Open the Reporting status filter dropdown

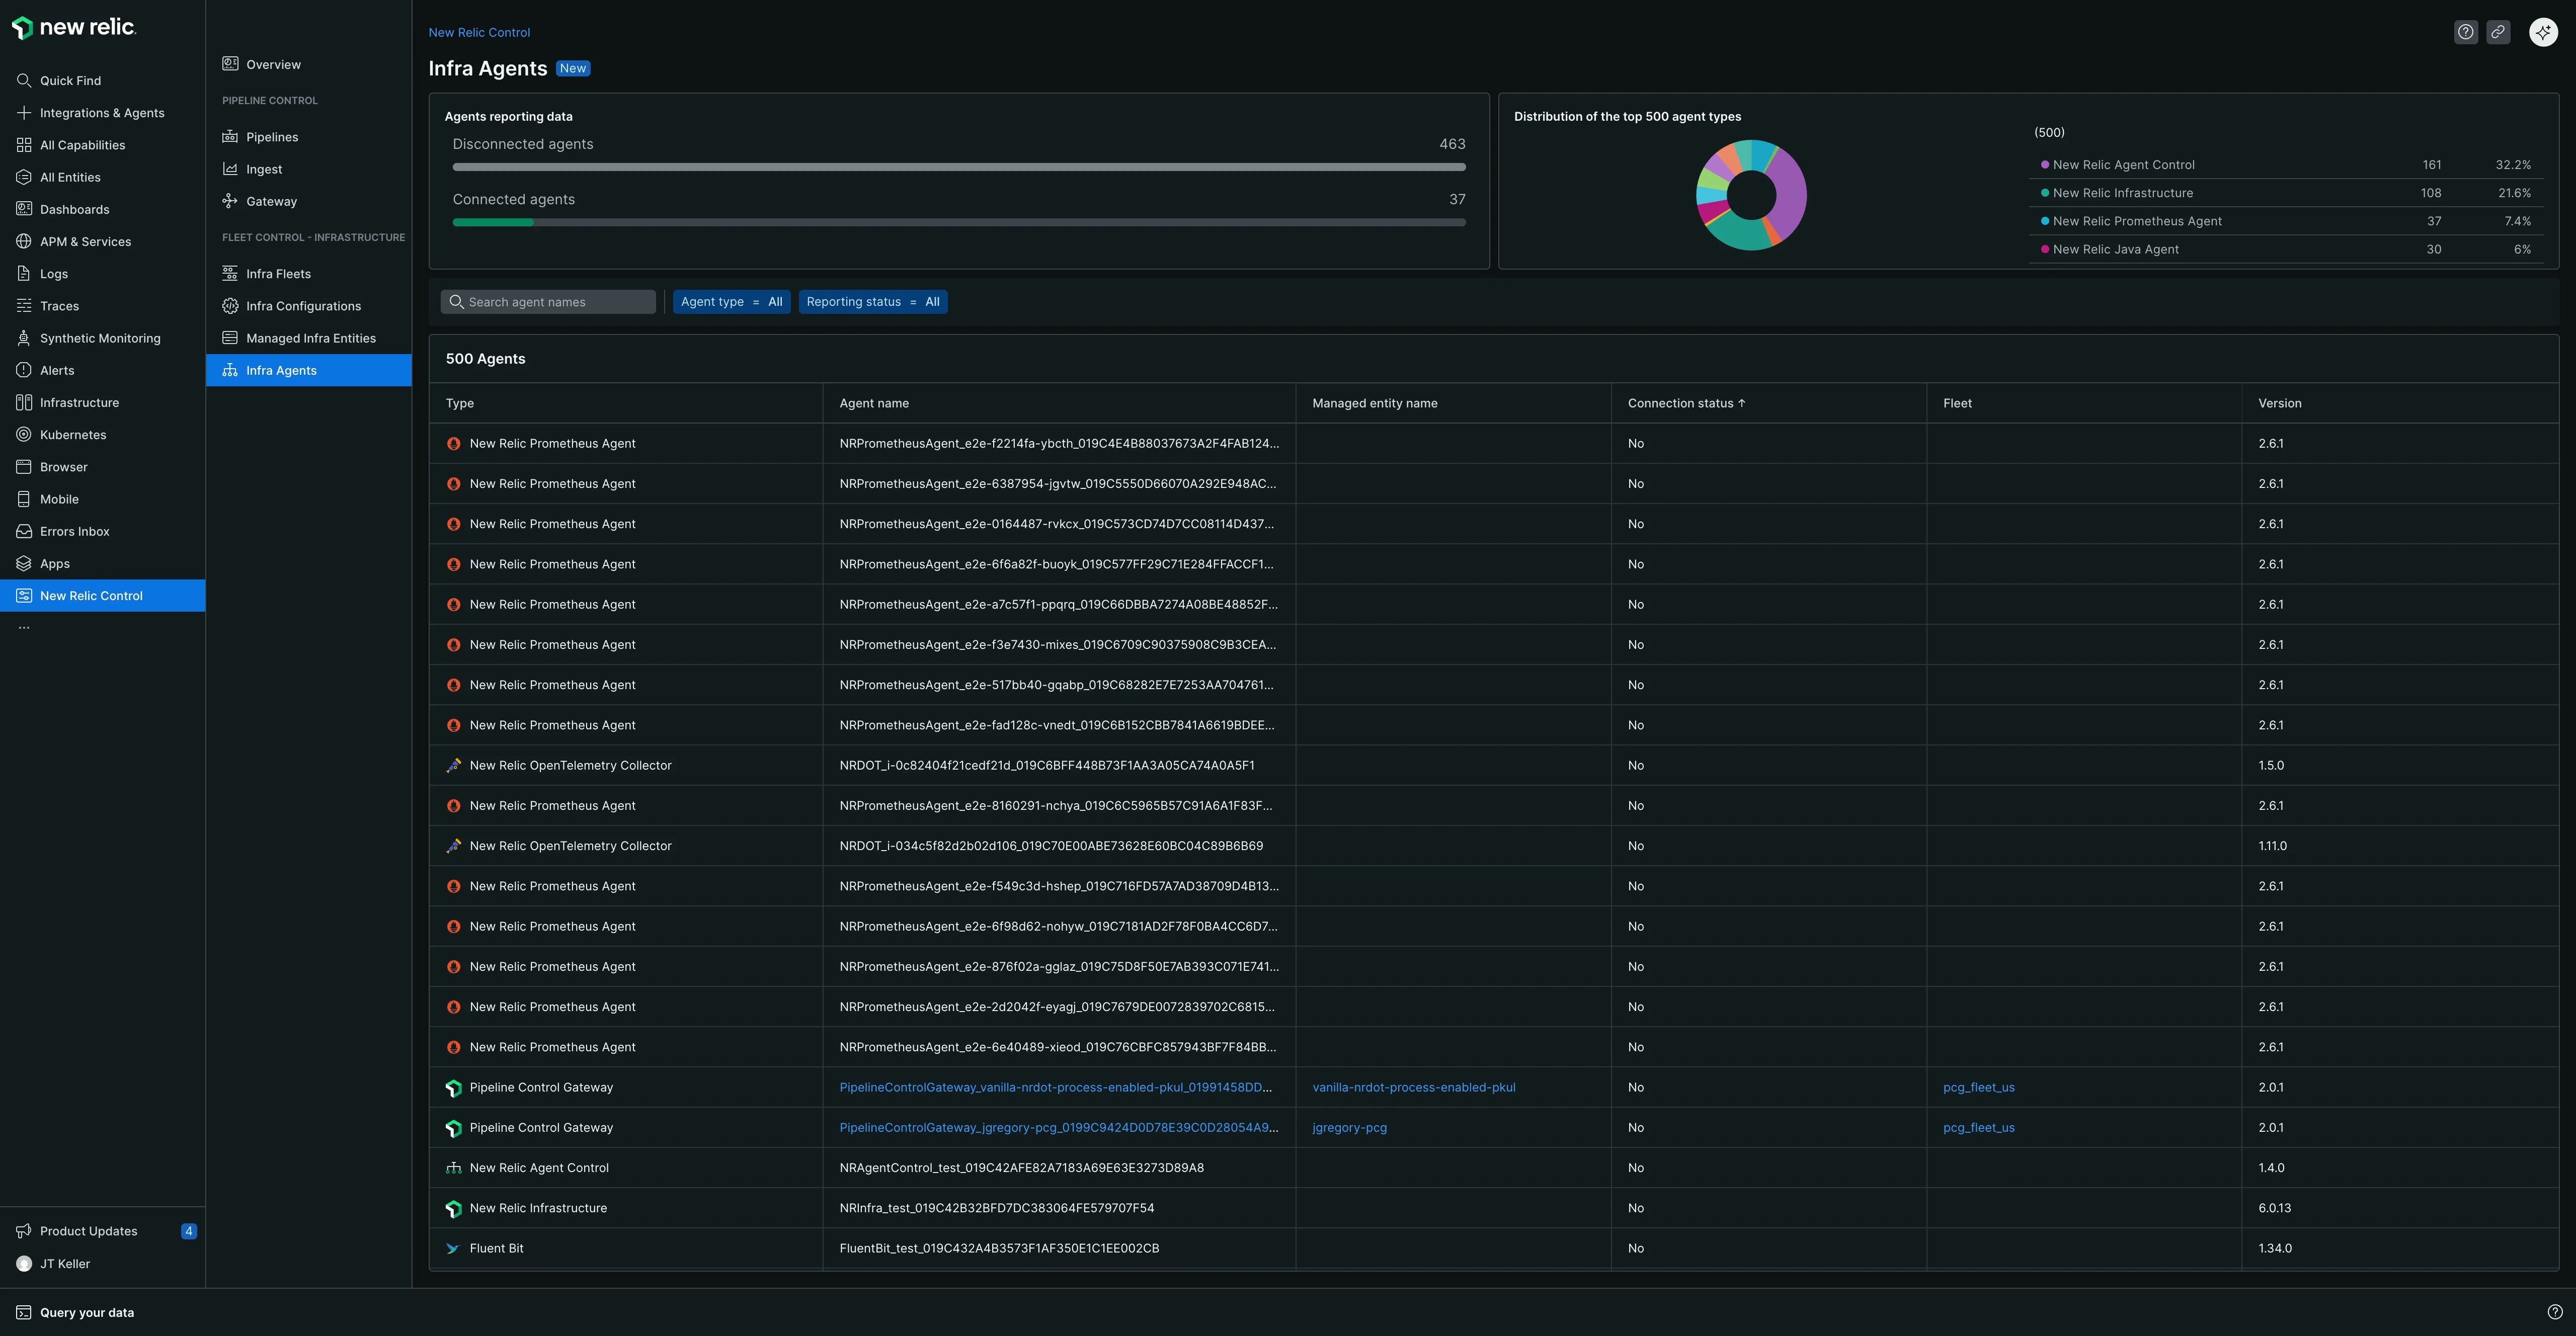point(872,302)
